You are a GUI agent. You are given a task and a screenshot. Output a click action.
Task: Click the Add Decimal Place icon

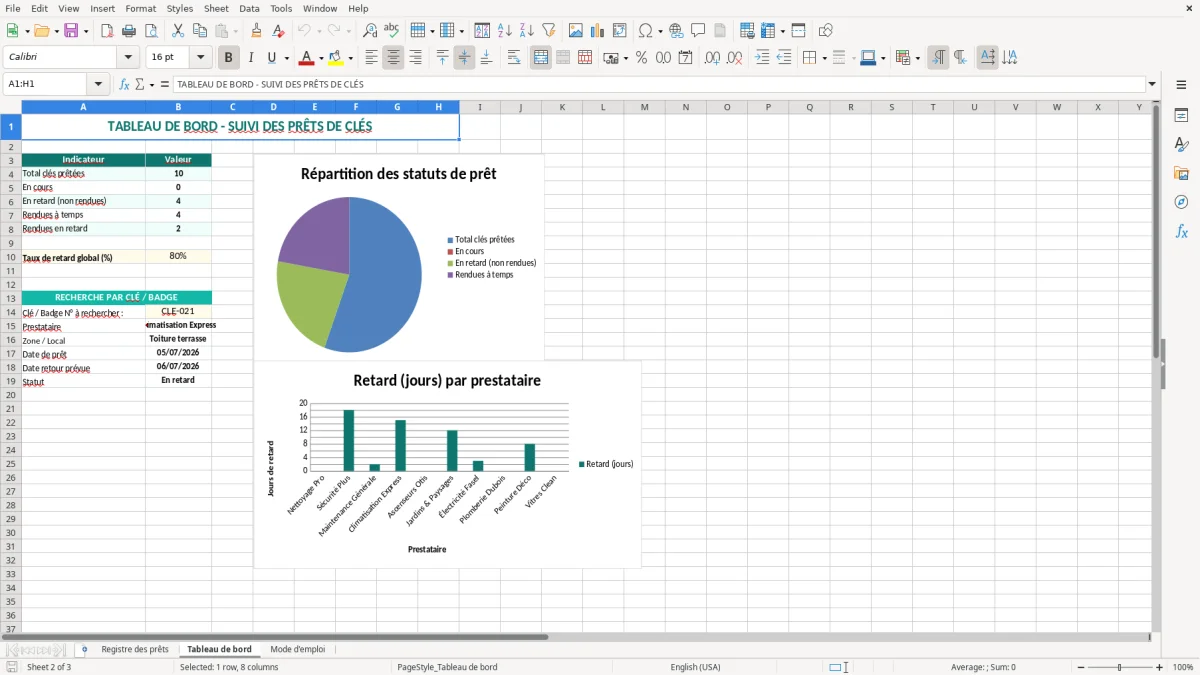click(712, 58)
